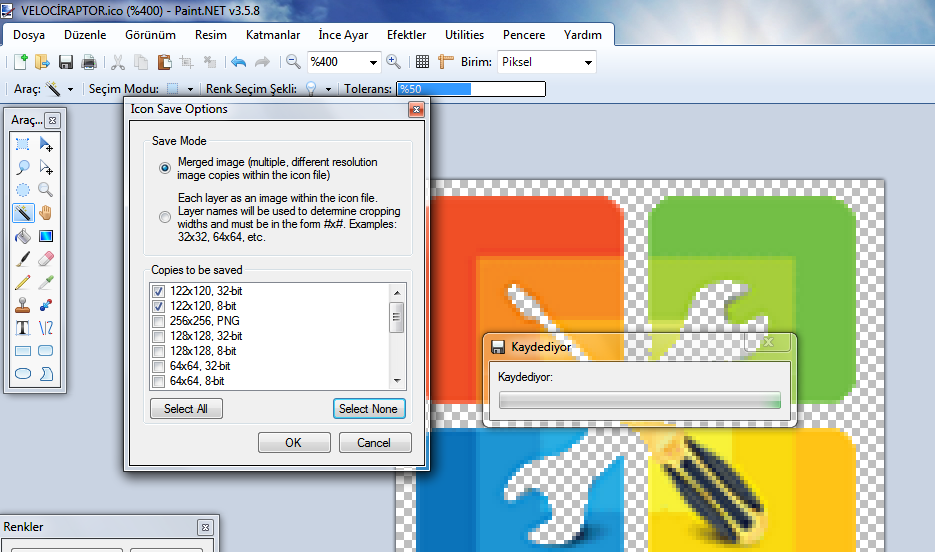Screen dimensions: 935x552
Task: Click the Zoom out magnifier icon
Action: tap(293, 62)
